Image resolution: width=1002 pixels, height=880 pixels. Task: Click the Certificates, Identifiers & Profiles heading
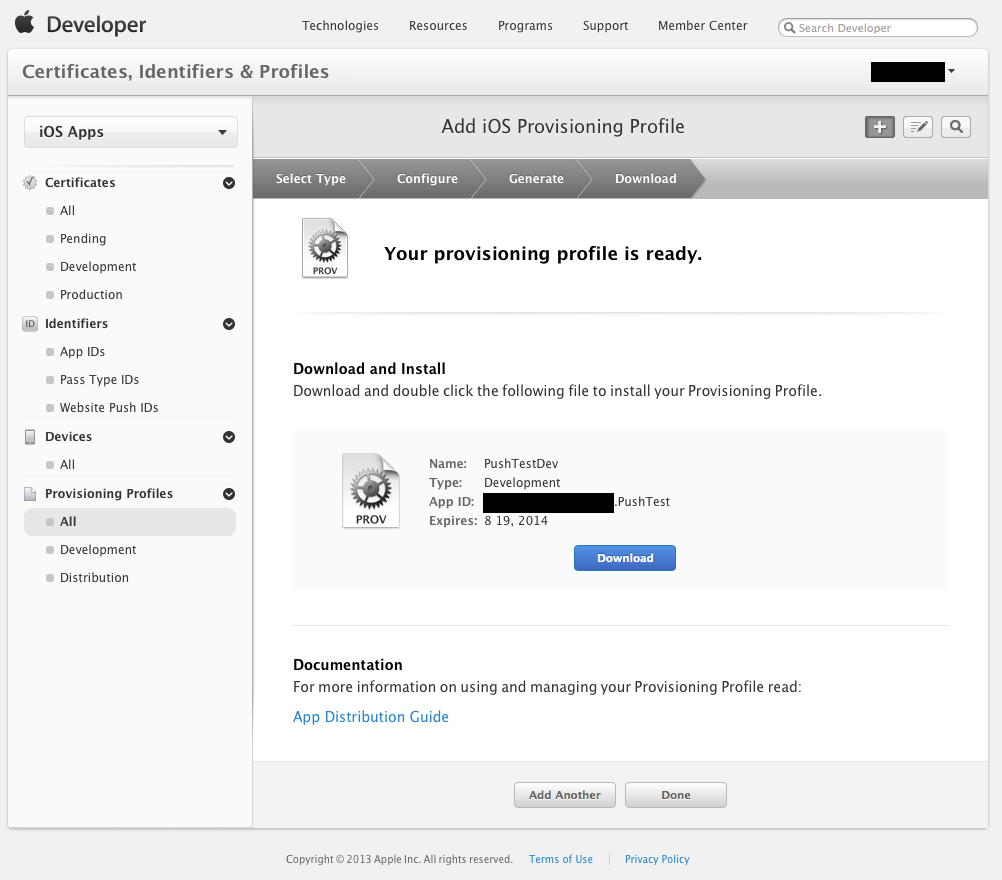point(176,72)
